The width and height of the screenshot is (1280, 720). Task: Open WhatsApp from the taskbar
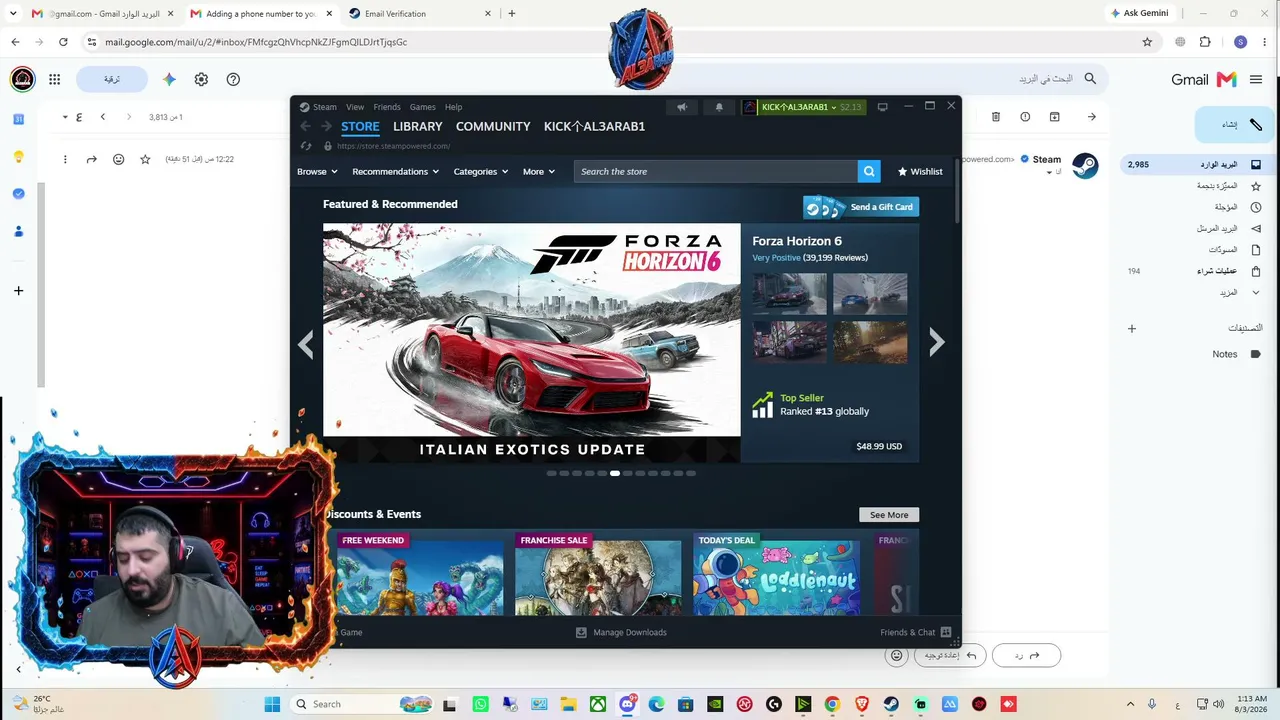pos(480,704)
